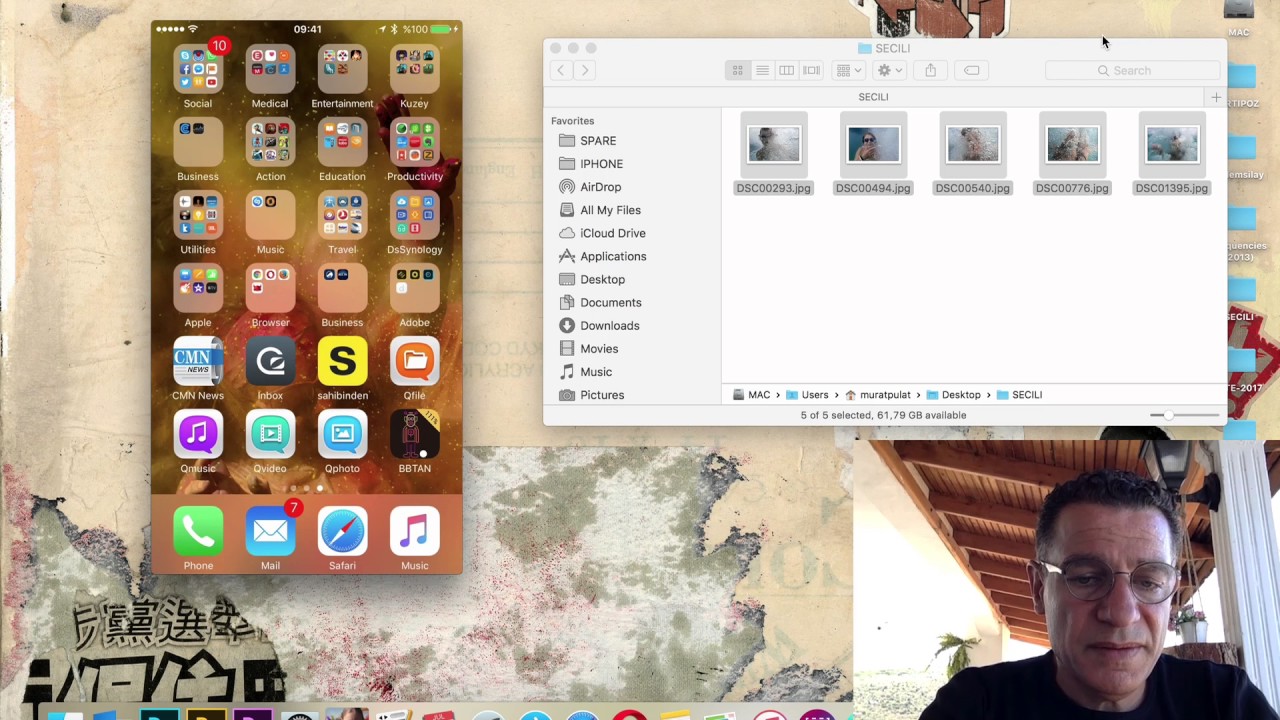1280x720 pixels.
Task: Select the DSC00494.jpg thumbnail
Action: click(873, 145)
